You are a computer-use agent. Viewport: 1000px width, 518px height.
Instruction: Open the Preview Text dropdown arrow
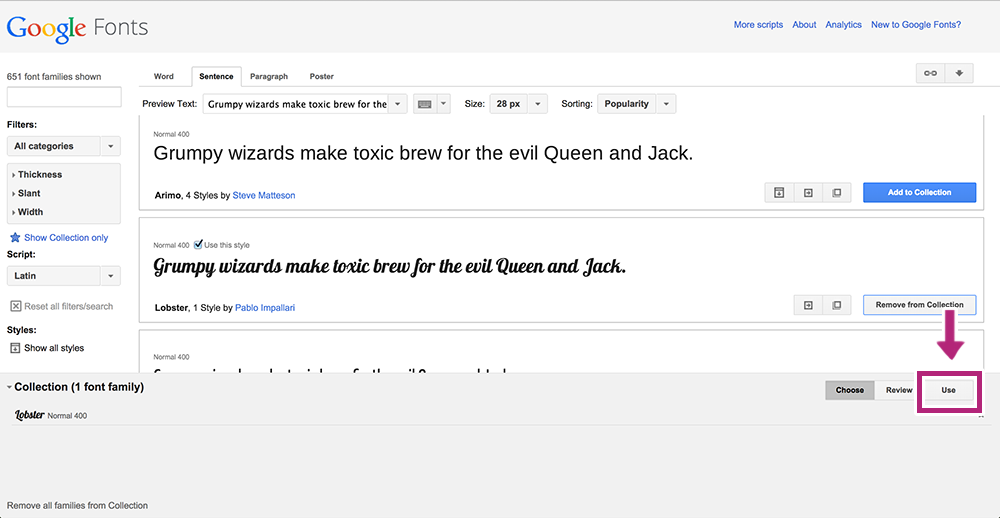click(398, 104)
